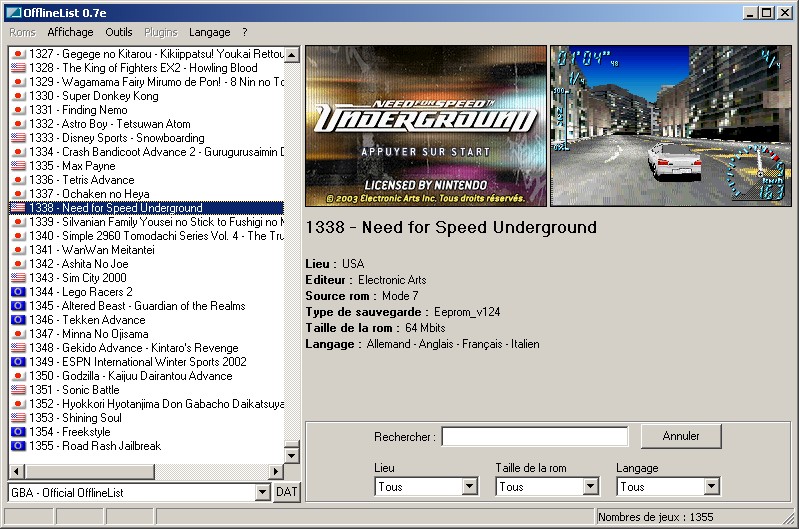Click the USA flag icon of 1333 Disney Sports Snowboarding
This screenshot has width=799, height=529.
18,138
